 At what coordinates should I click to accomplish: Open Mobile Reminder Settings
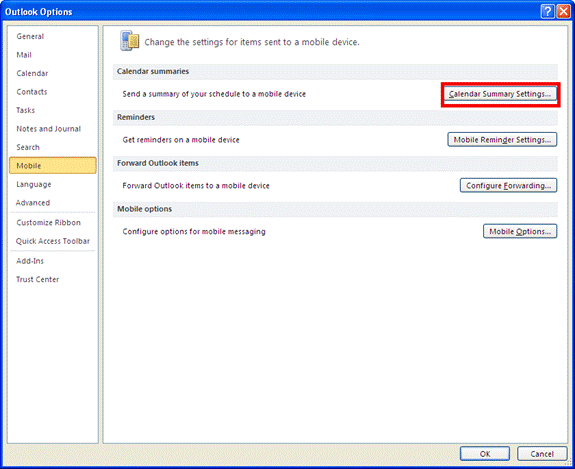click(502, 140)
